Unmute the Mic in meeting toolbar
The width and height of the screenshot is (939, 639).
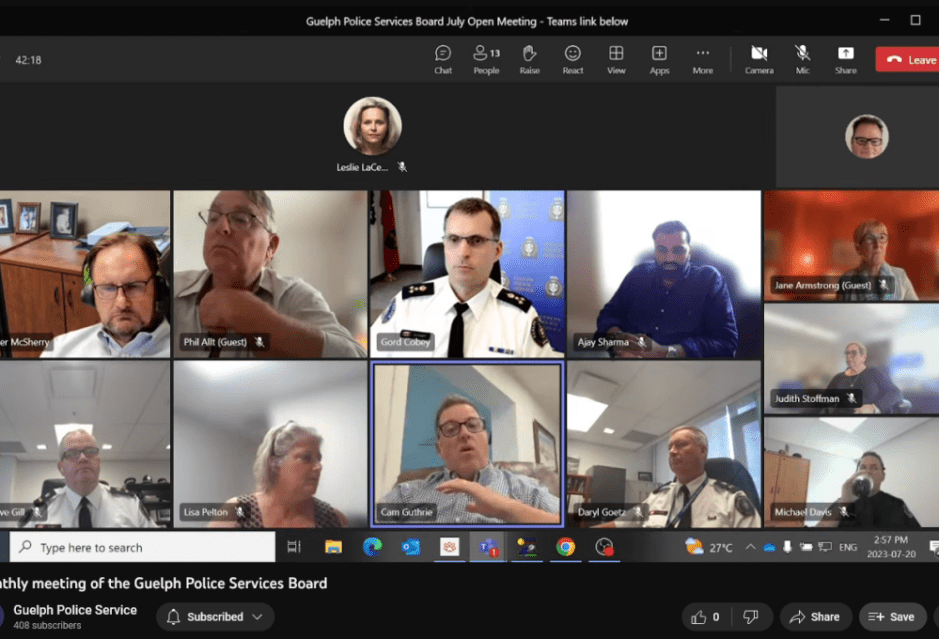click(x=802, y=59)
